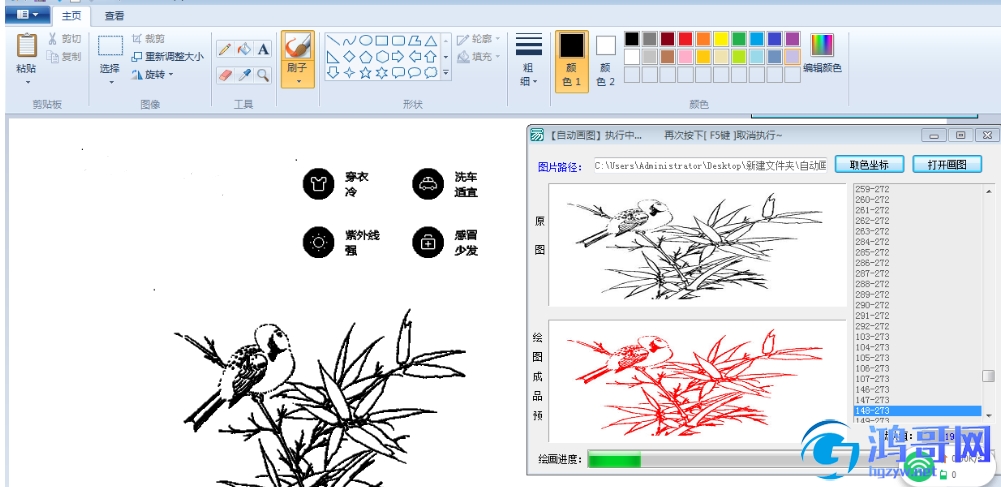
Task: Open the Outline (轮廓) dropdown
Action: (479, 40)
